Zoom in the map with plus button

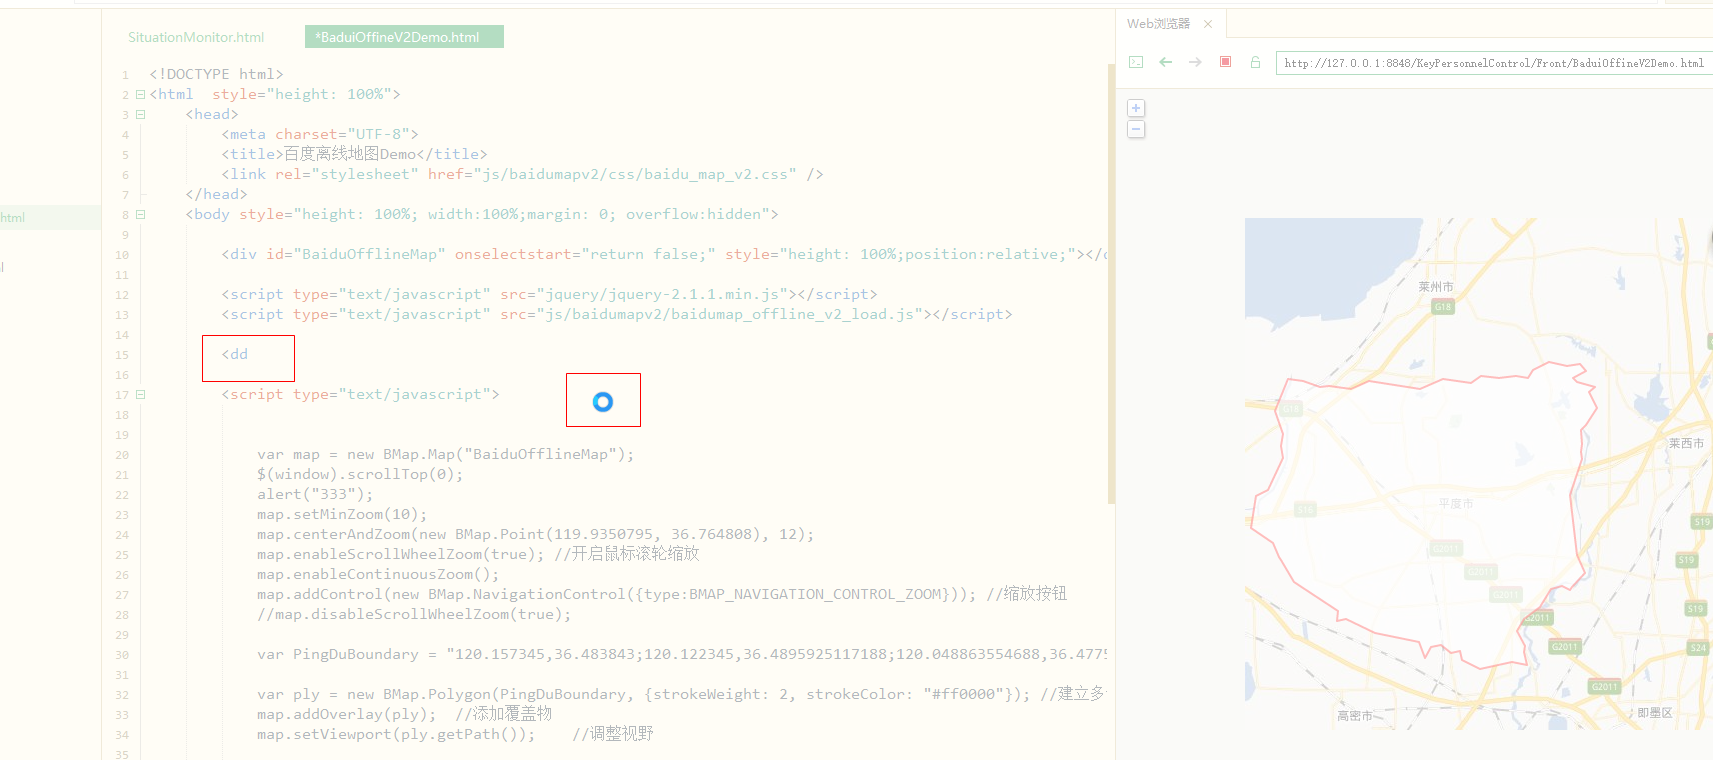(1136, 108)
